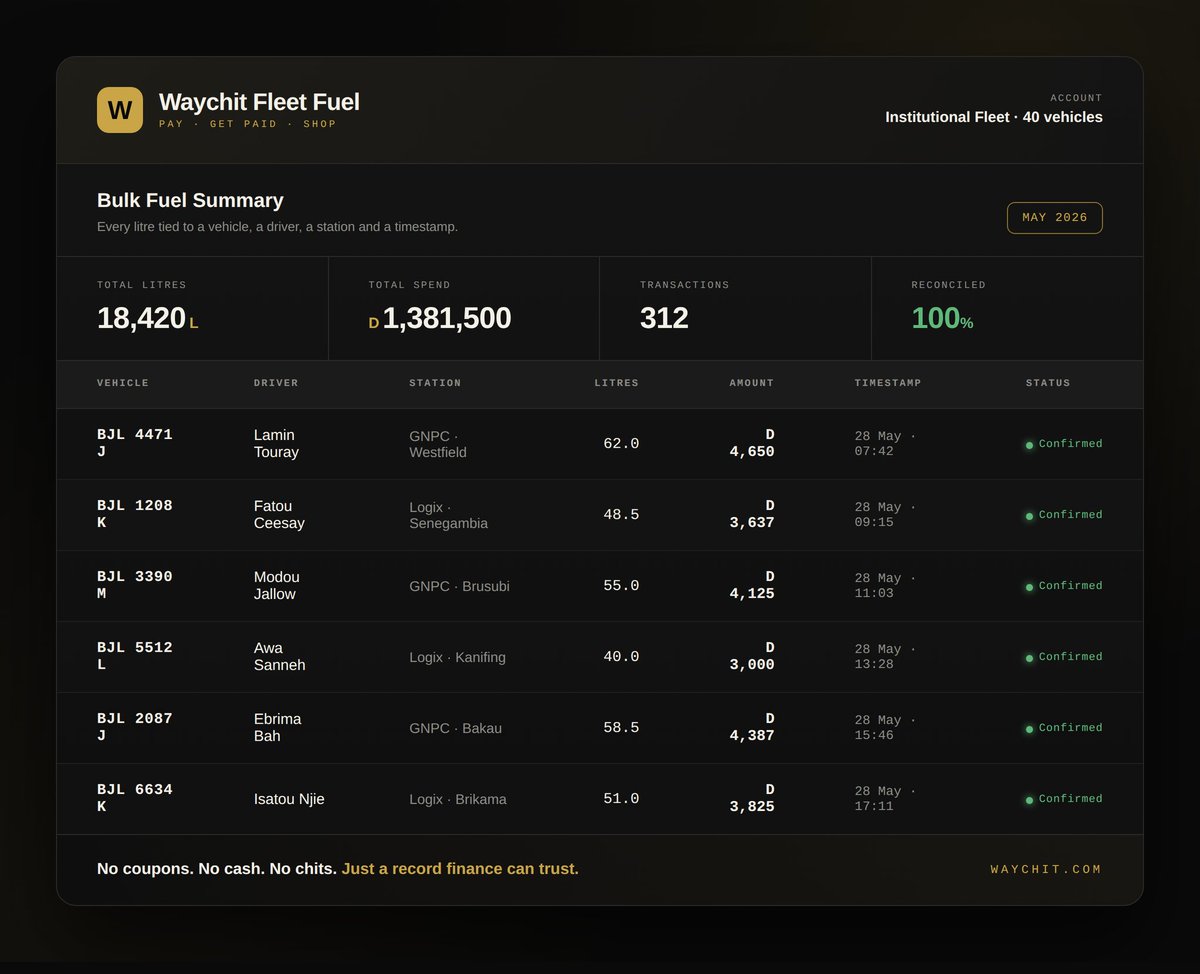Click timestamp 28 May · 07:42
Viewport: 1200px width, 974px height.
pyautogui.click(x=885, y=443)
